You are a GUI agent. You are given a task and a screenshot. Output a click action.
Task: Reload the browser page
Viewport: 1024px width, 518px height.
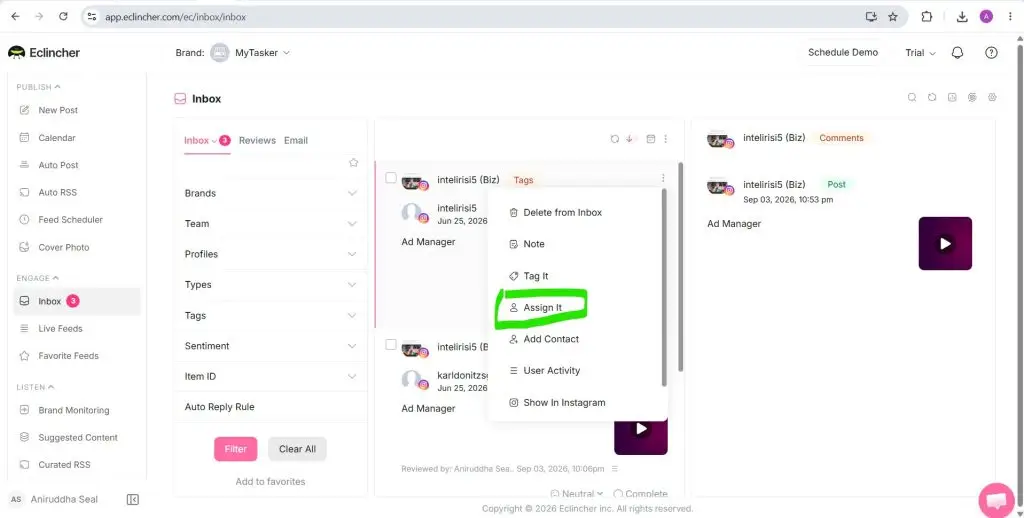point(63,17)
